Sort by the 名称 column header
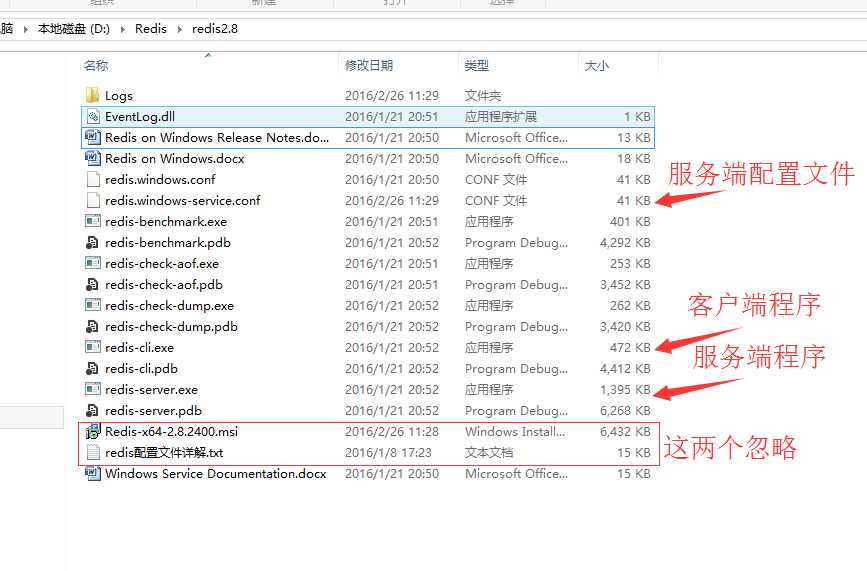 (96, 65)
